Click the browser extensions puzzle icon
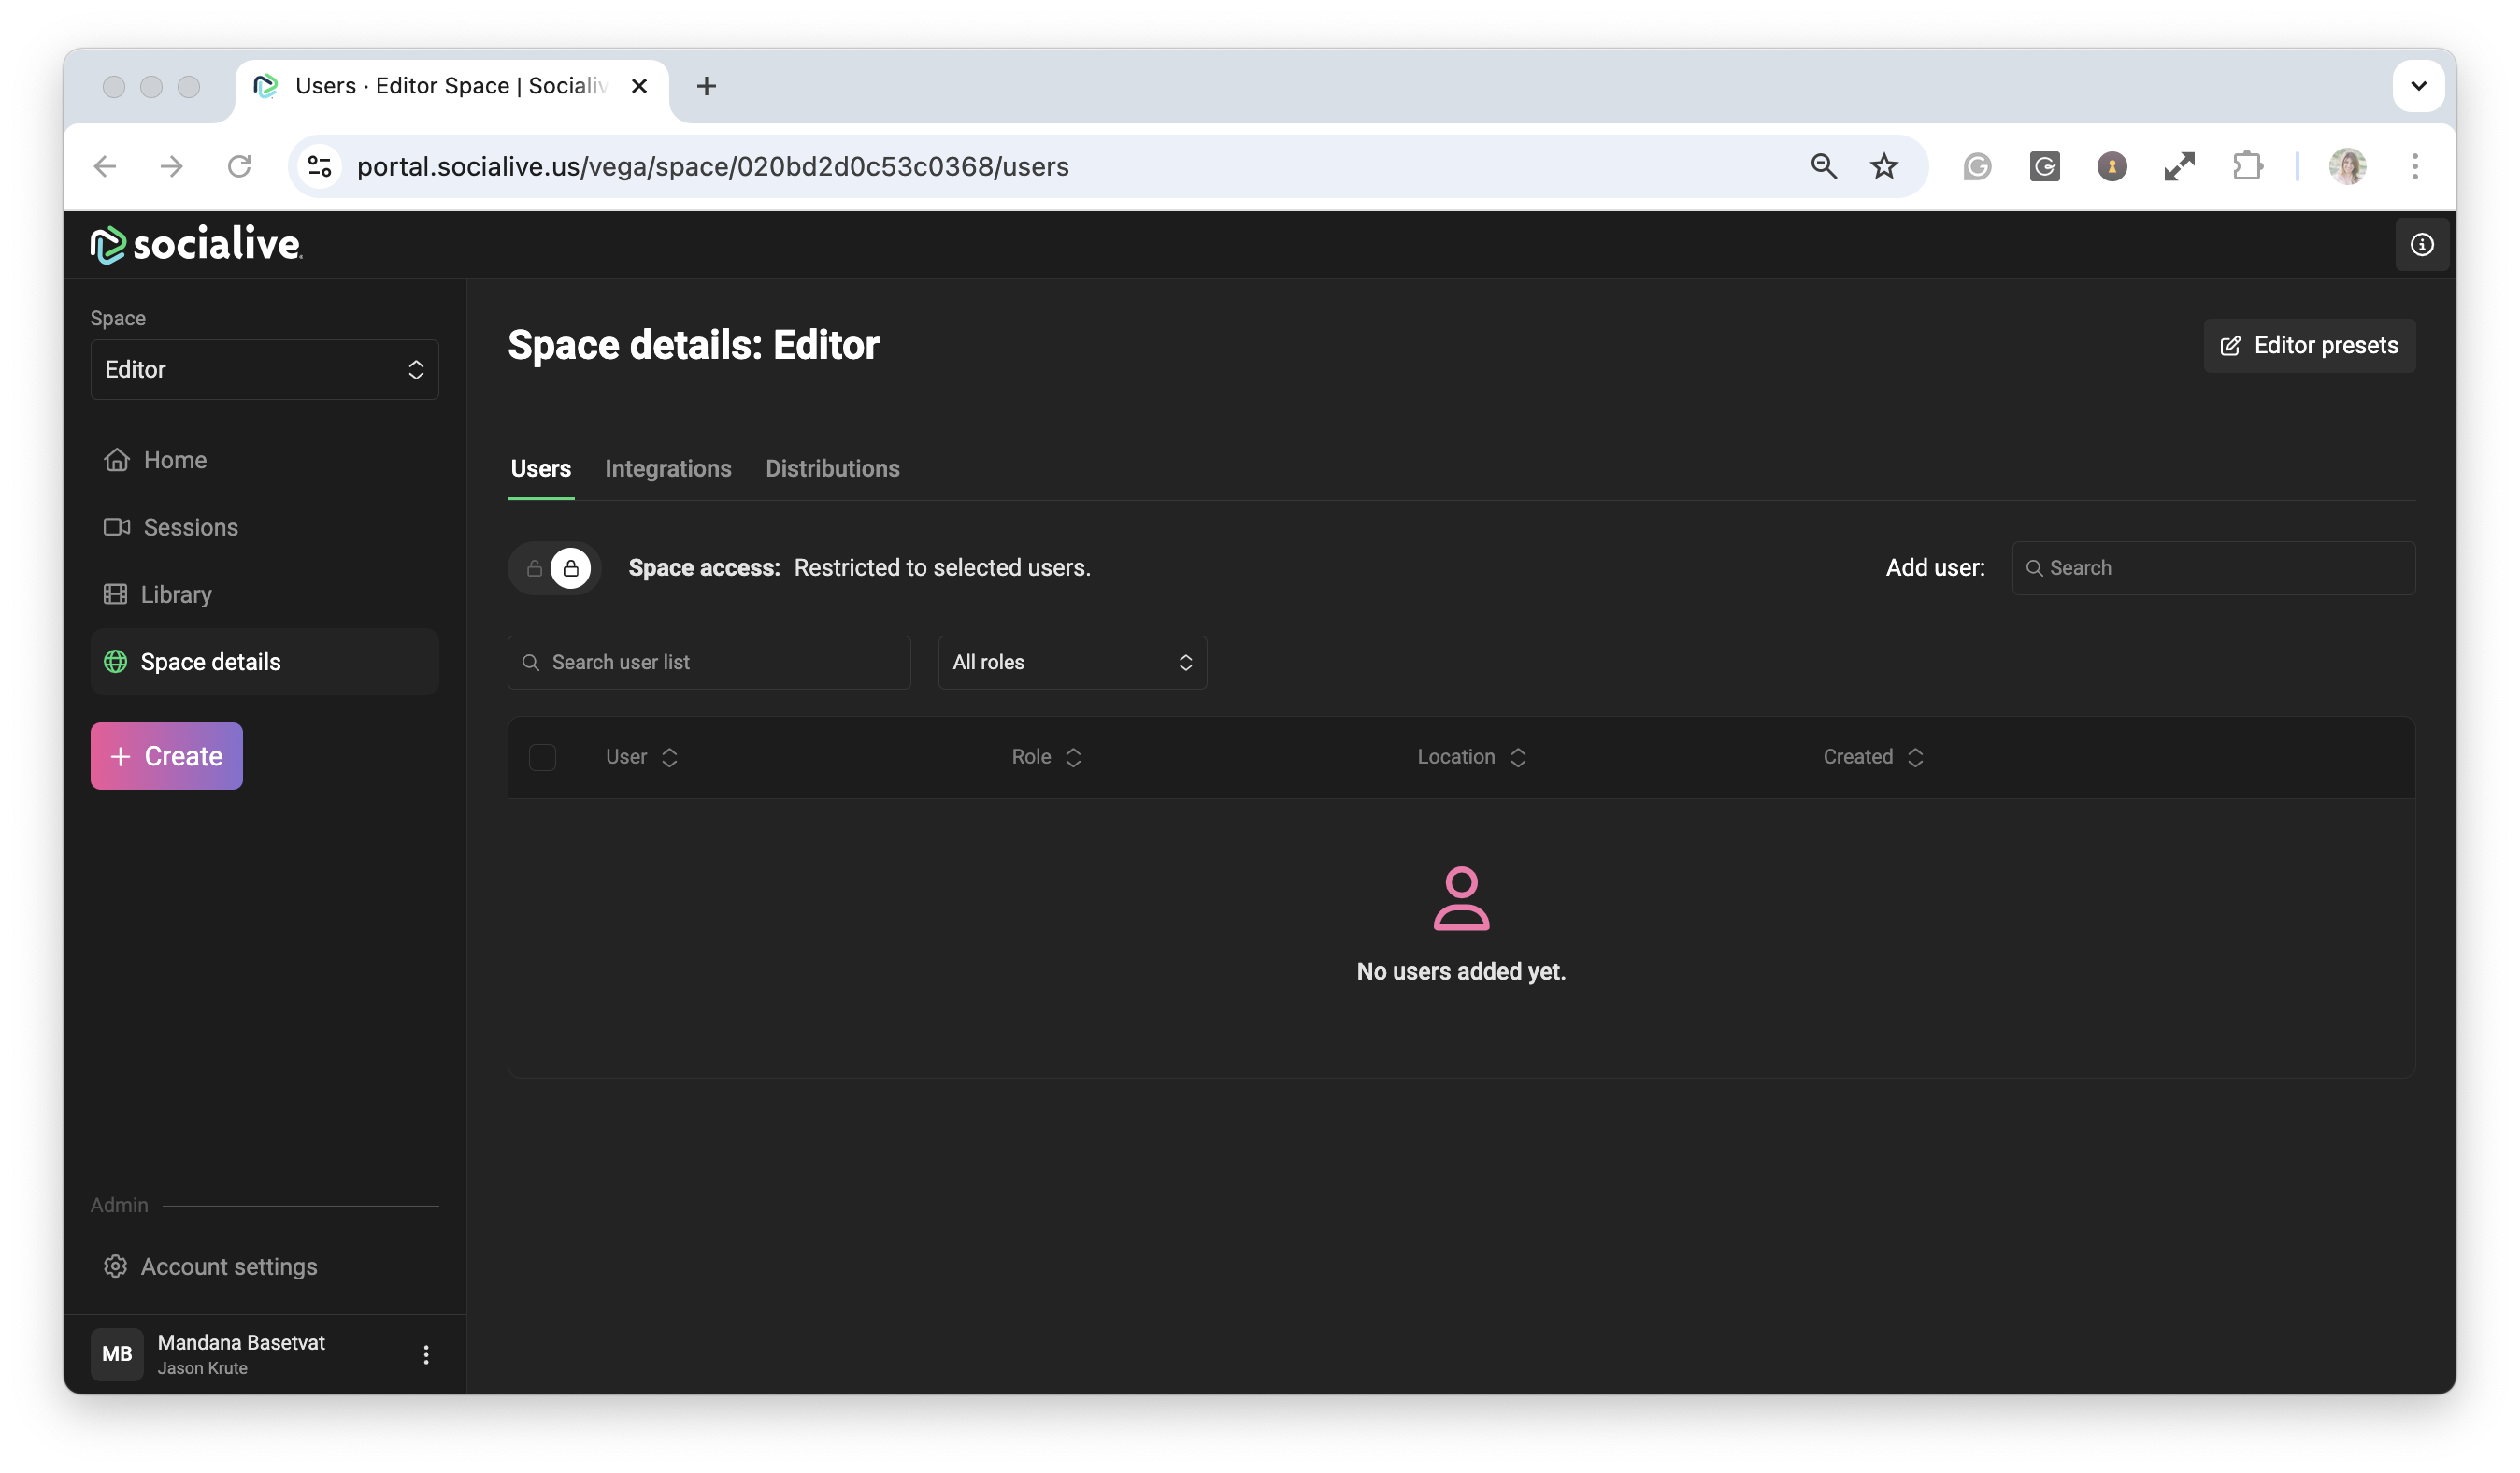The image size is (2520, 1473). pos(2246,166)
